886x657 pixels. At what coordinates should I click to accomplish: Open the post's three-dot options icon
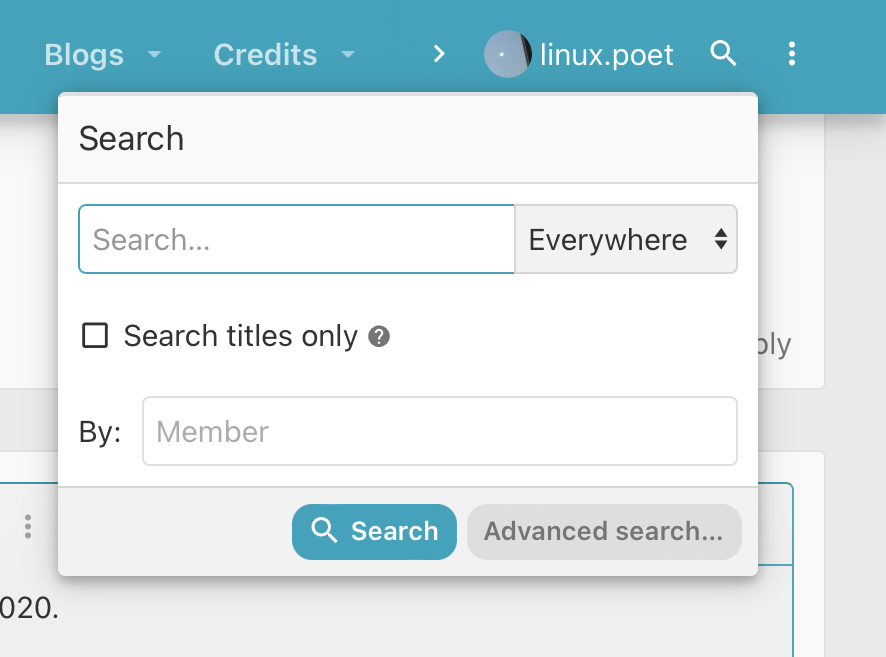tap(28, 527)
